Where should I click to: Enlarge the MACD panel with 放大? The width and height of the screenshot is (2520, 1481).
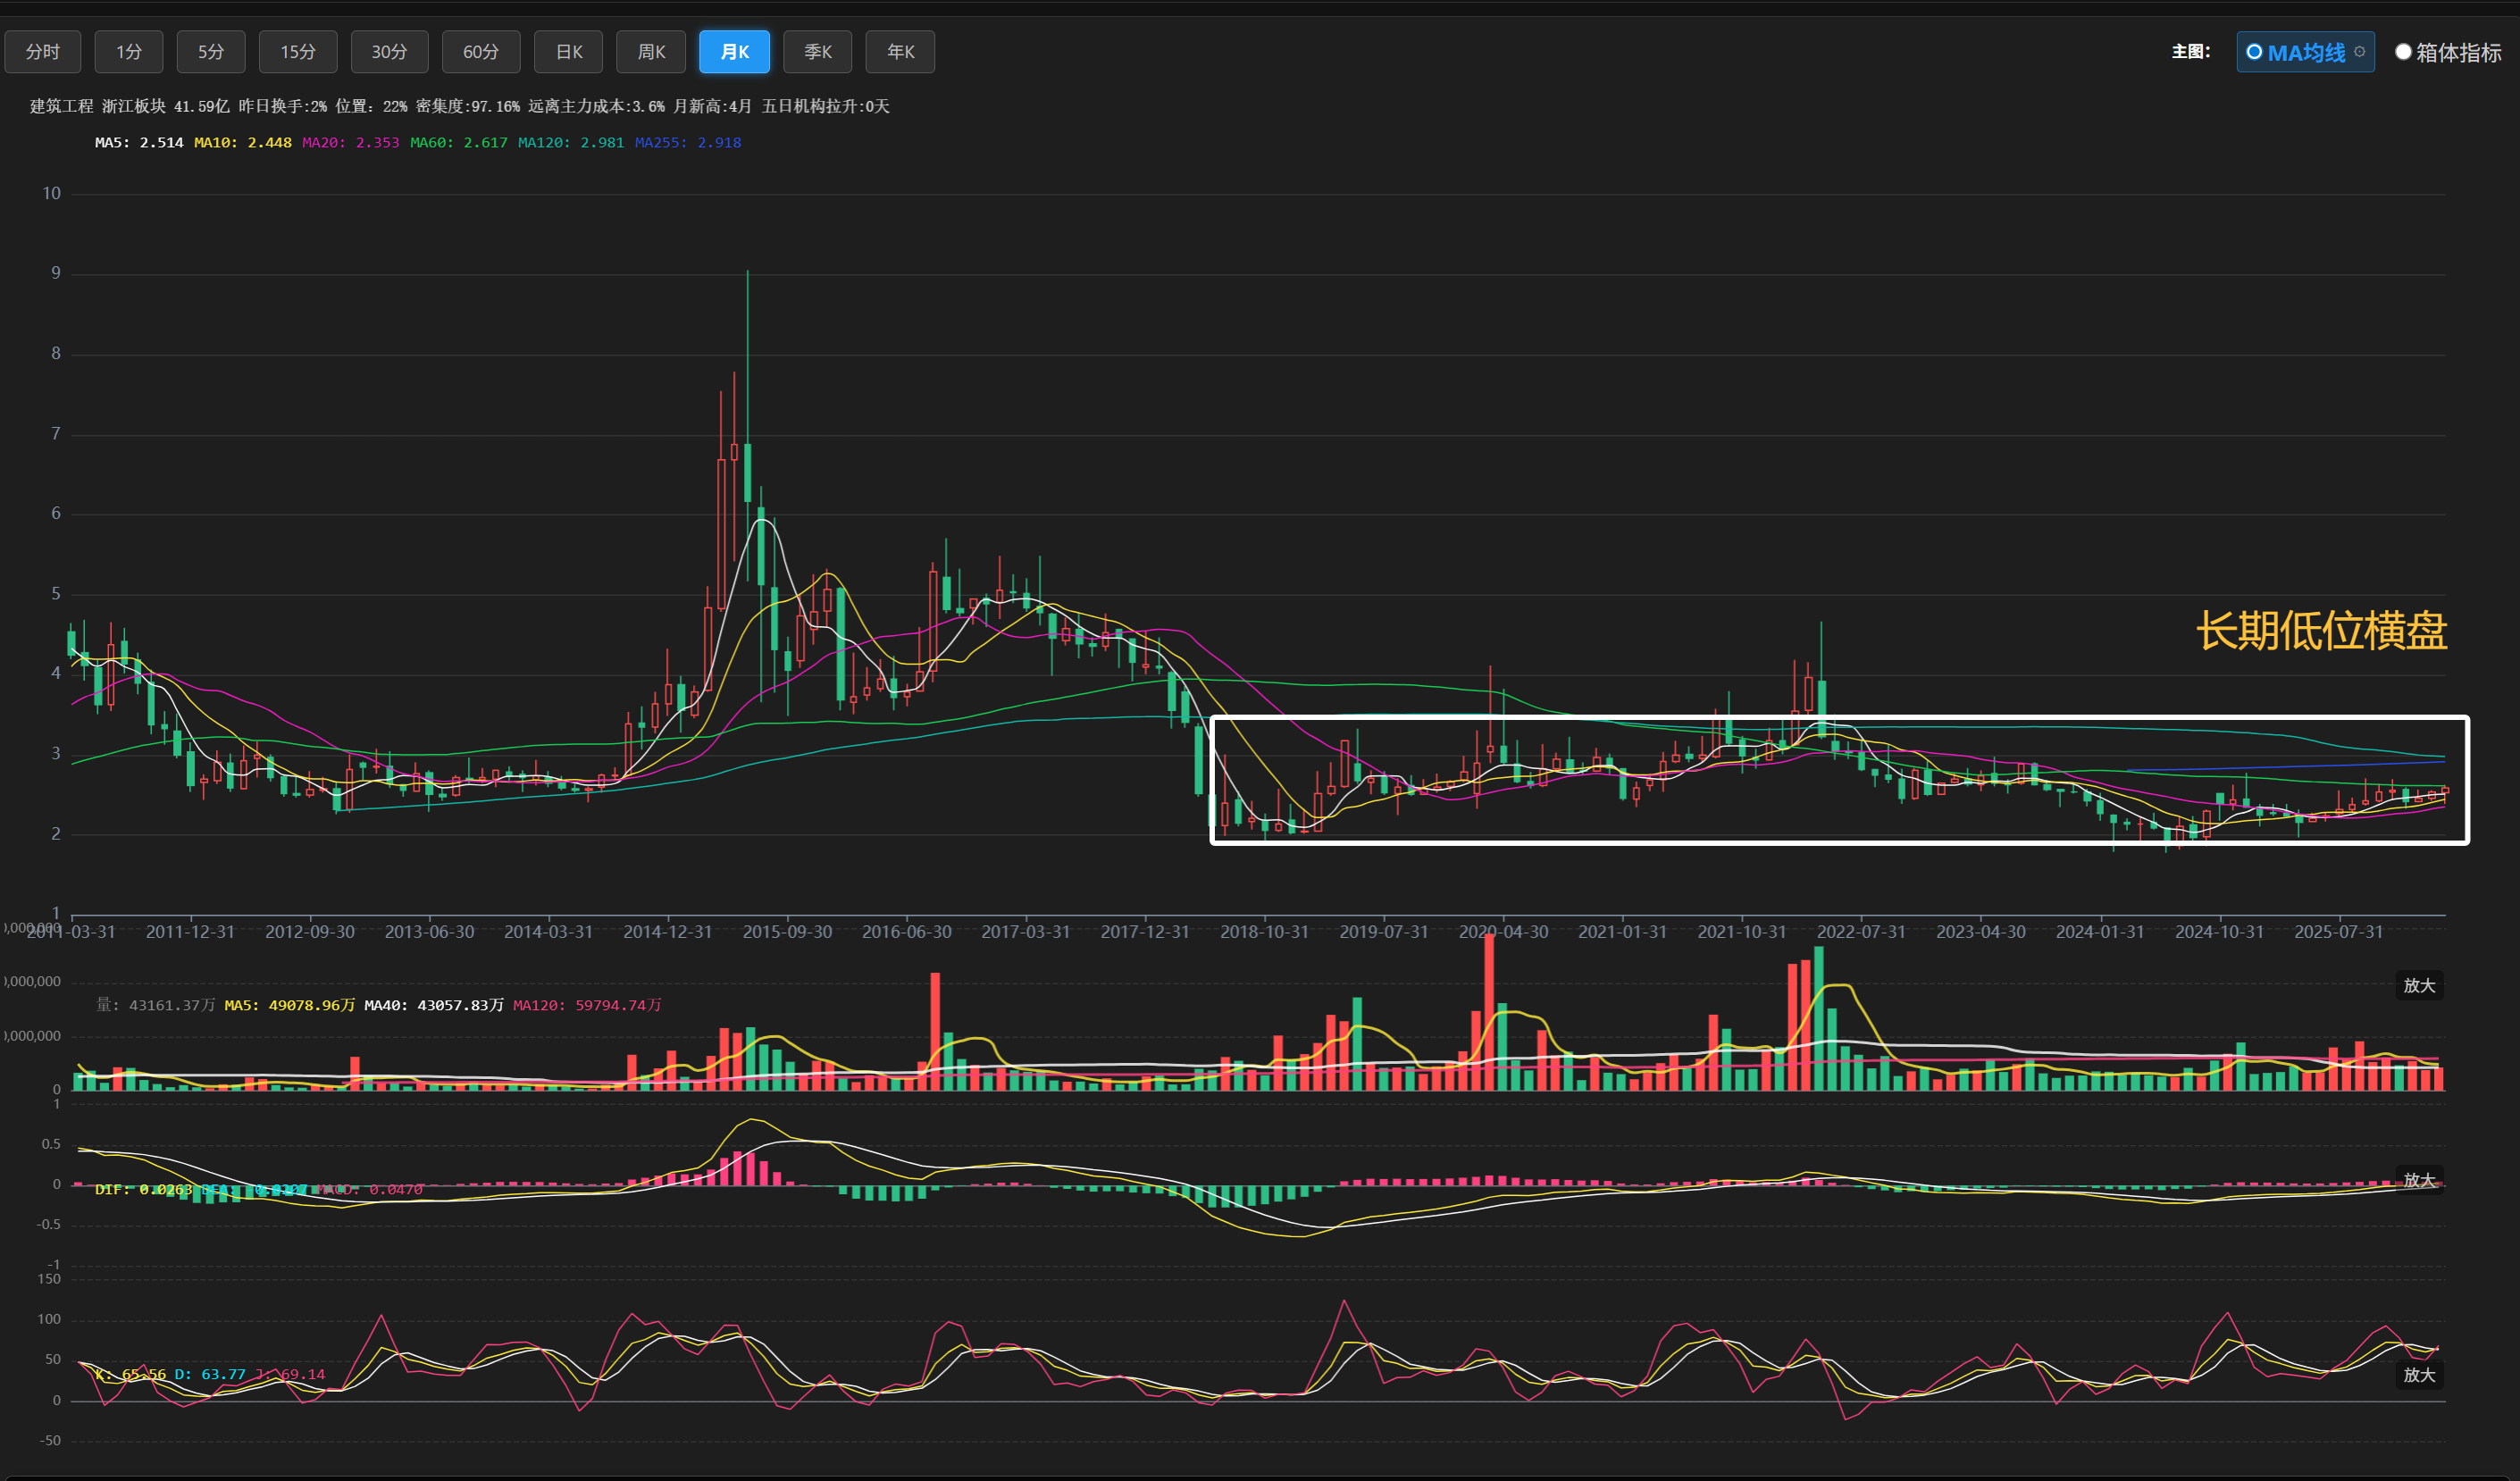coord(2418,1180)
